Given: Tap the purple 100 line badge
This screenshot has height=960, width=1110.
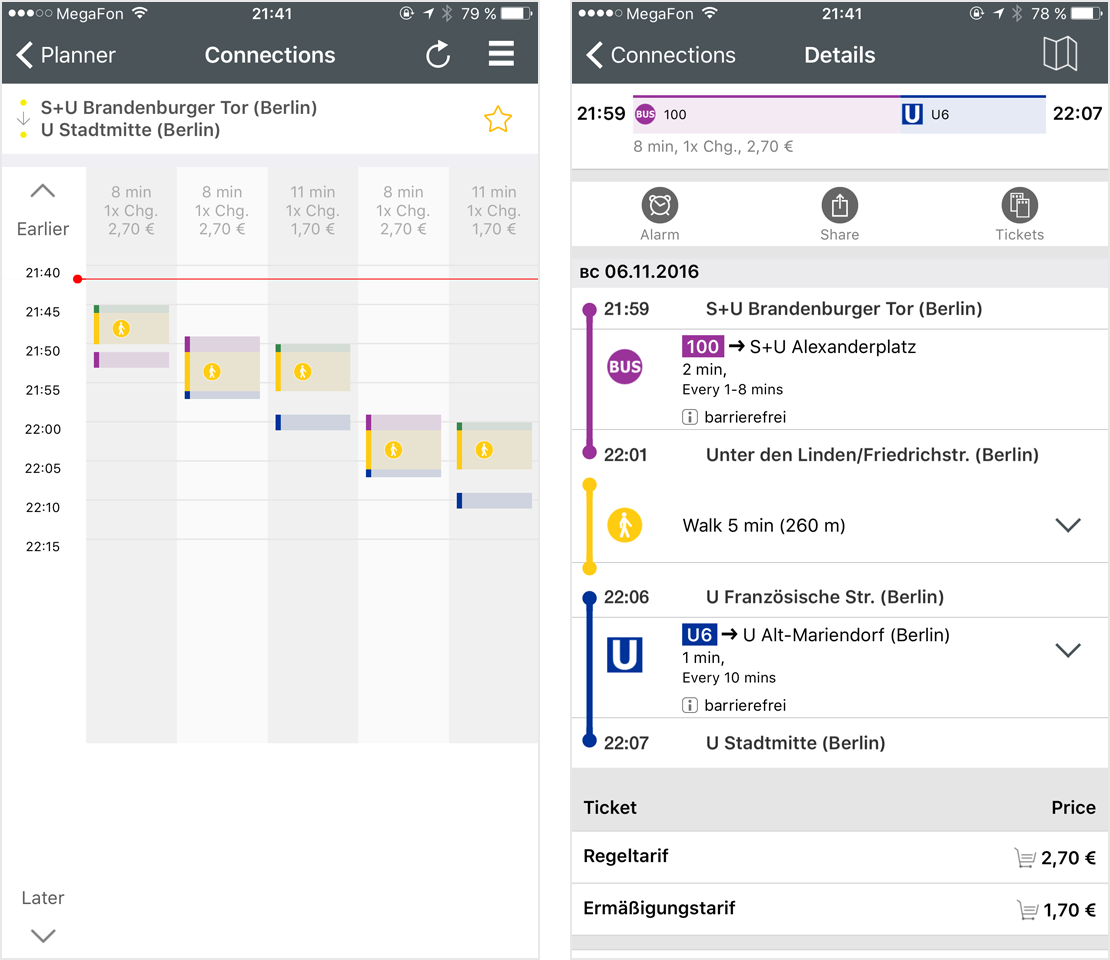Looking at the screenshot, I should pyautogui.click(x=702, y=346).
